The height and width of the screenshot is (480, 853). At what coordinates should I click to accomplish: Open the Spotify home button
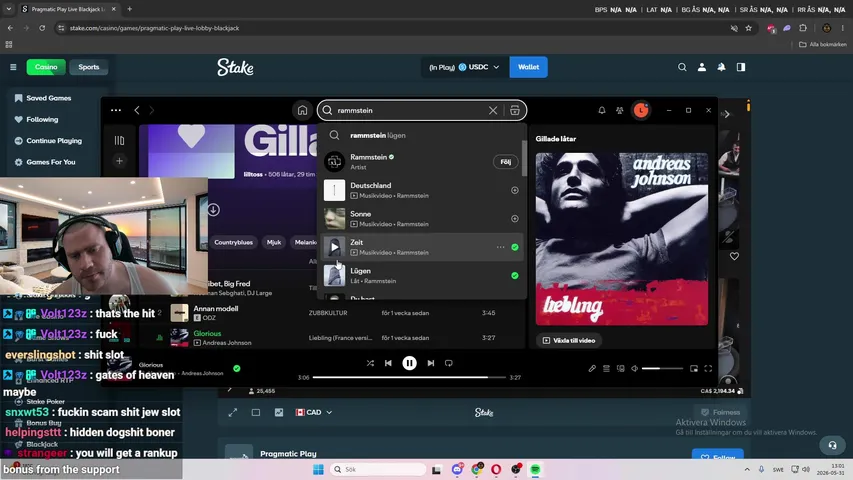pos(302,110)
